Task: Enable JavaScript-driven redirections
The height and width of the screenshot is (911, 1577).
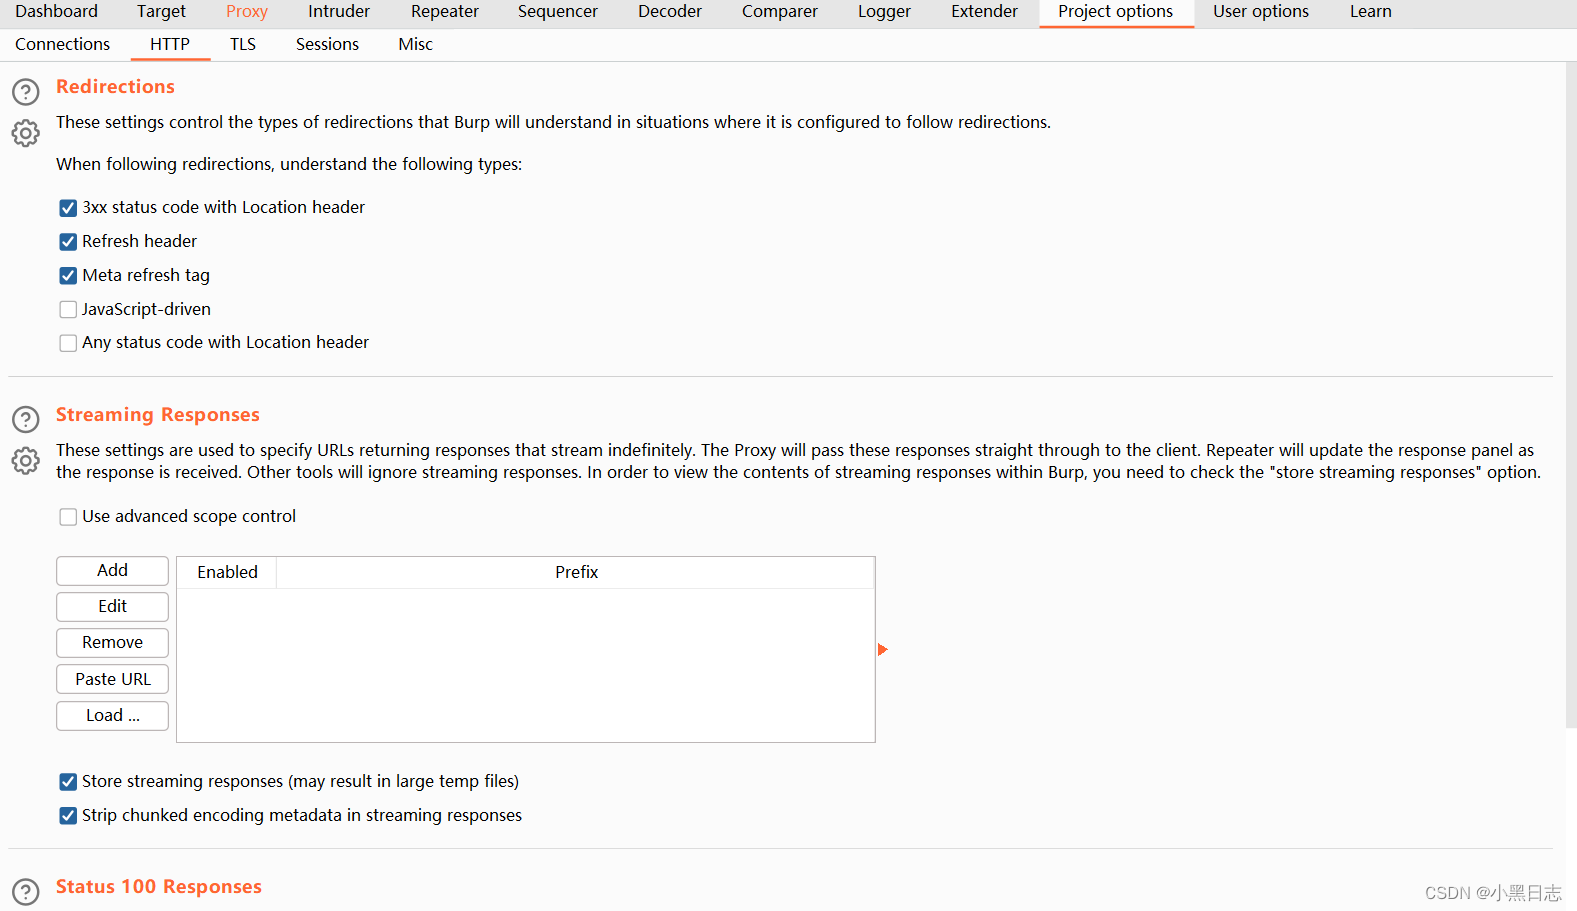Action: coord(68,310)
